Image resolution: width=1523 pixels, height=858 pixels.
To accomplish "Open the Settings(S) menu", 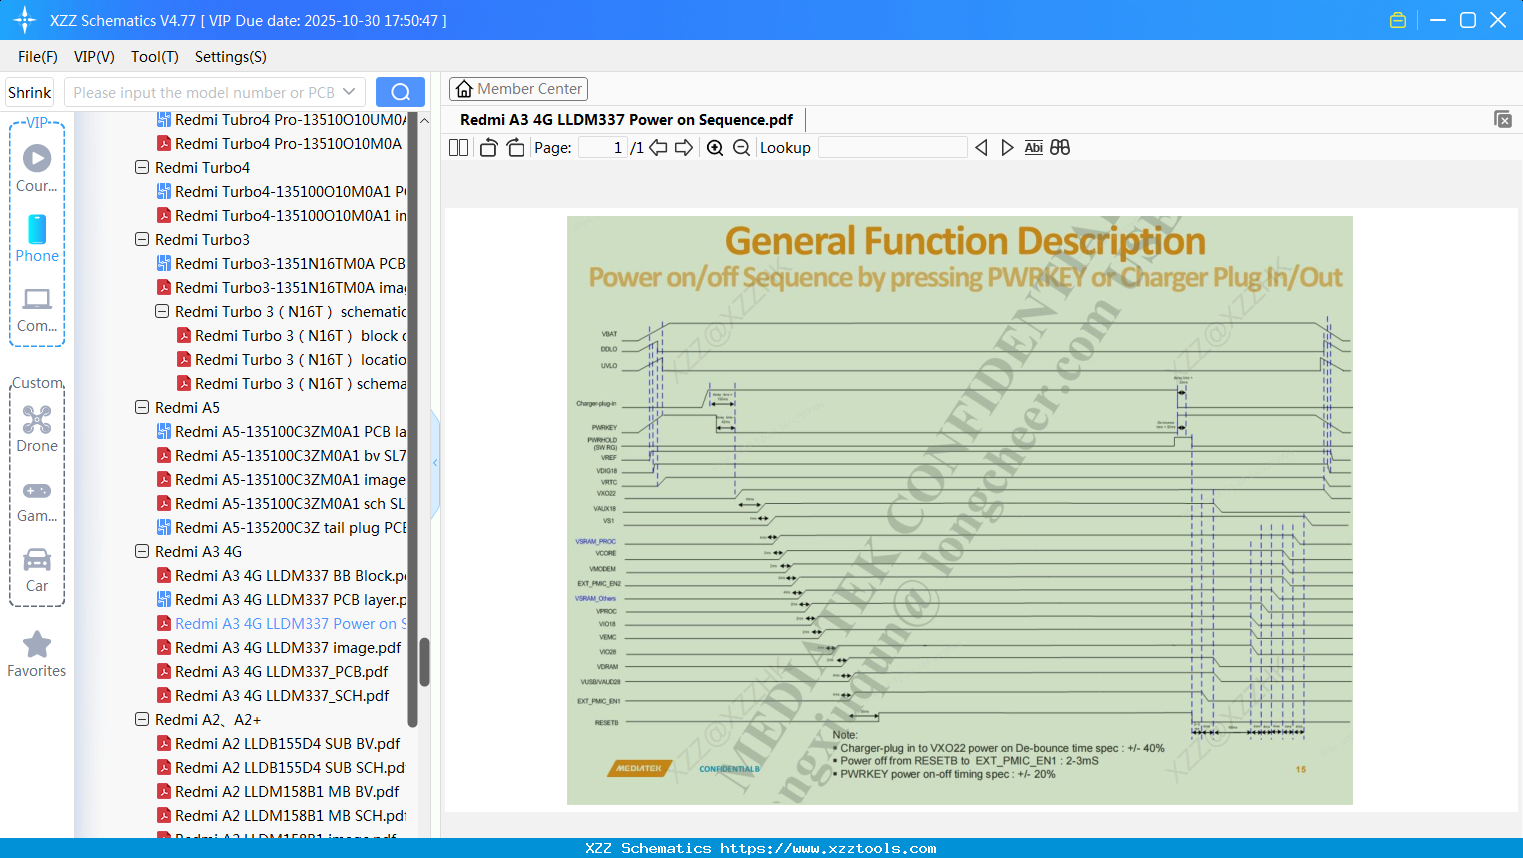I will pyautogui.click(x=231, y=57).
